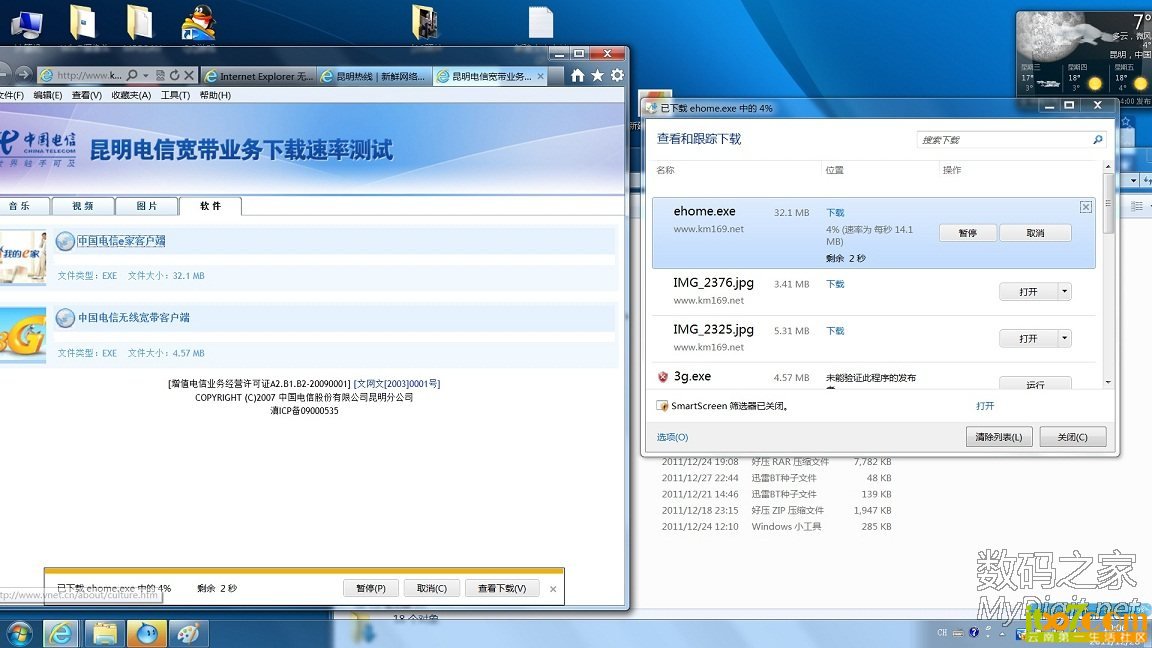Run 3g.exe with 运行 button

[1035, 384]
